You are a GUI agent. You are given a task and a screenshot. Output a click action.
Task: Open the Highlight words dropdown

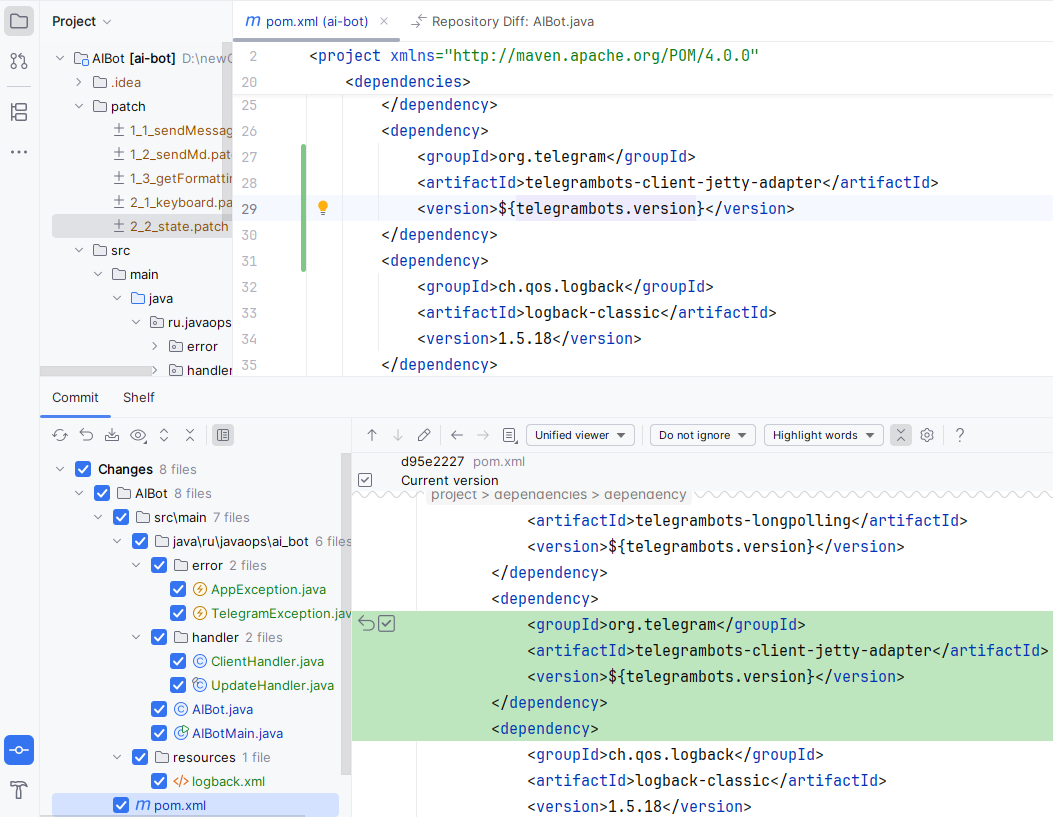[823, 435]
